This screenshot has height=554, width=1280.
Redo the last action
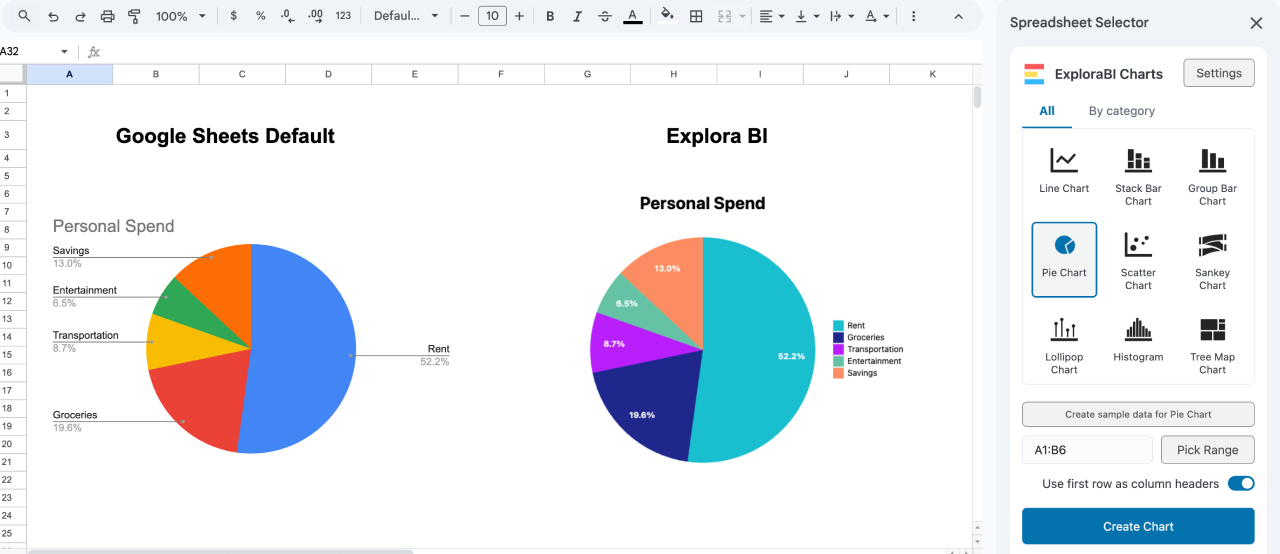tap(80, 16)
